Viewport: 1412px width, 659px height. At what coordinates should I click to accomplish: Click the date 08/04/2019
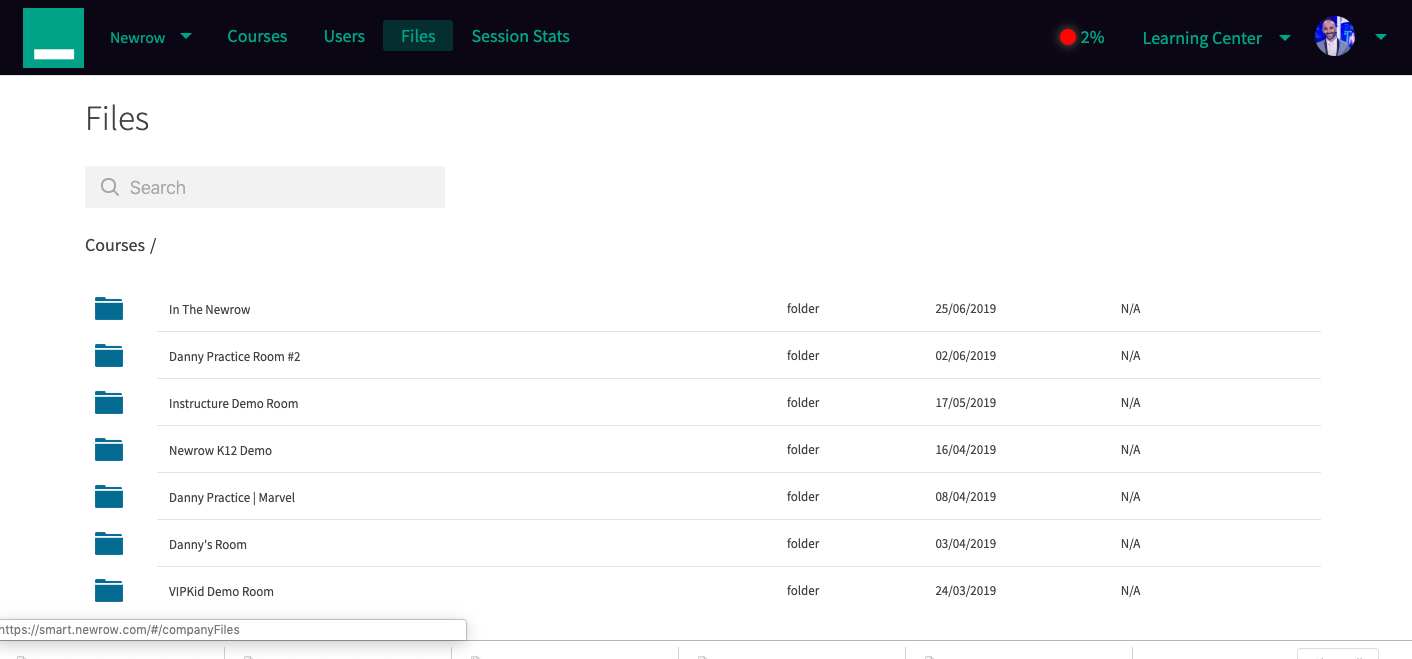[x=966, y=497]
